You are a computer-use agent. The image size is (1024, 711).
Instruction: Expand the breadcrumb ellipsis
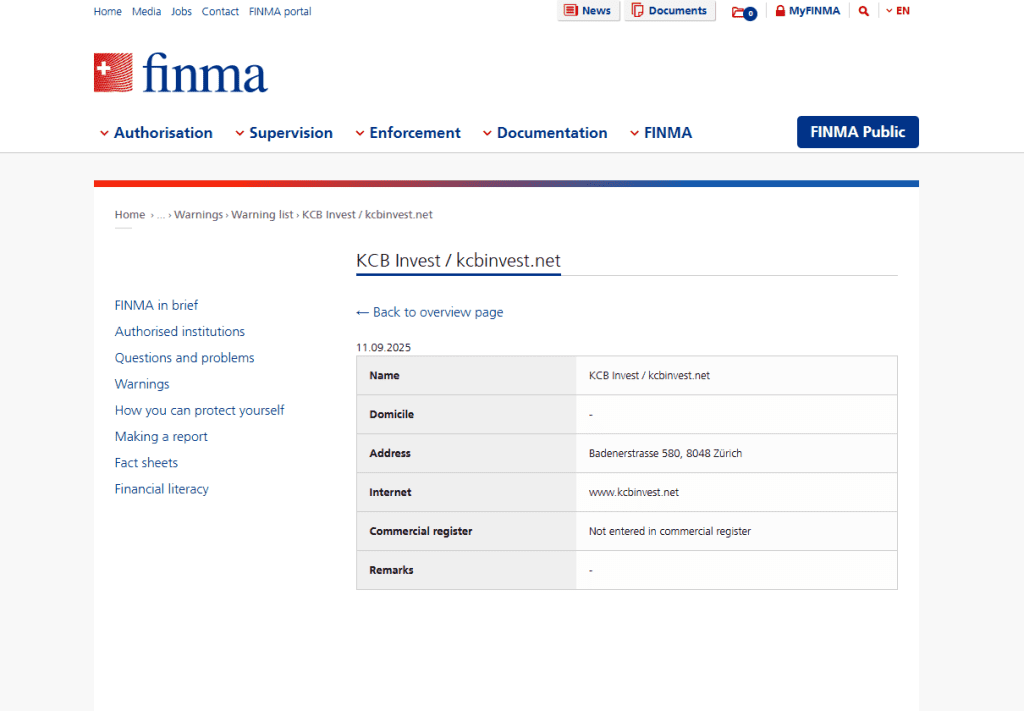tap(161, 215)
